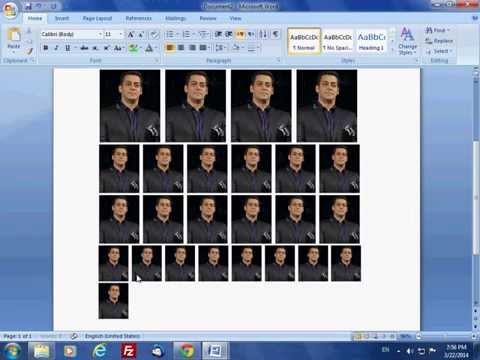Click the Select editing button
This screenshot has width=480, height=360.
tap(439, 51)
